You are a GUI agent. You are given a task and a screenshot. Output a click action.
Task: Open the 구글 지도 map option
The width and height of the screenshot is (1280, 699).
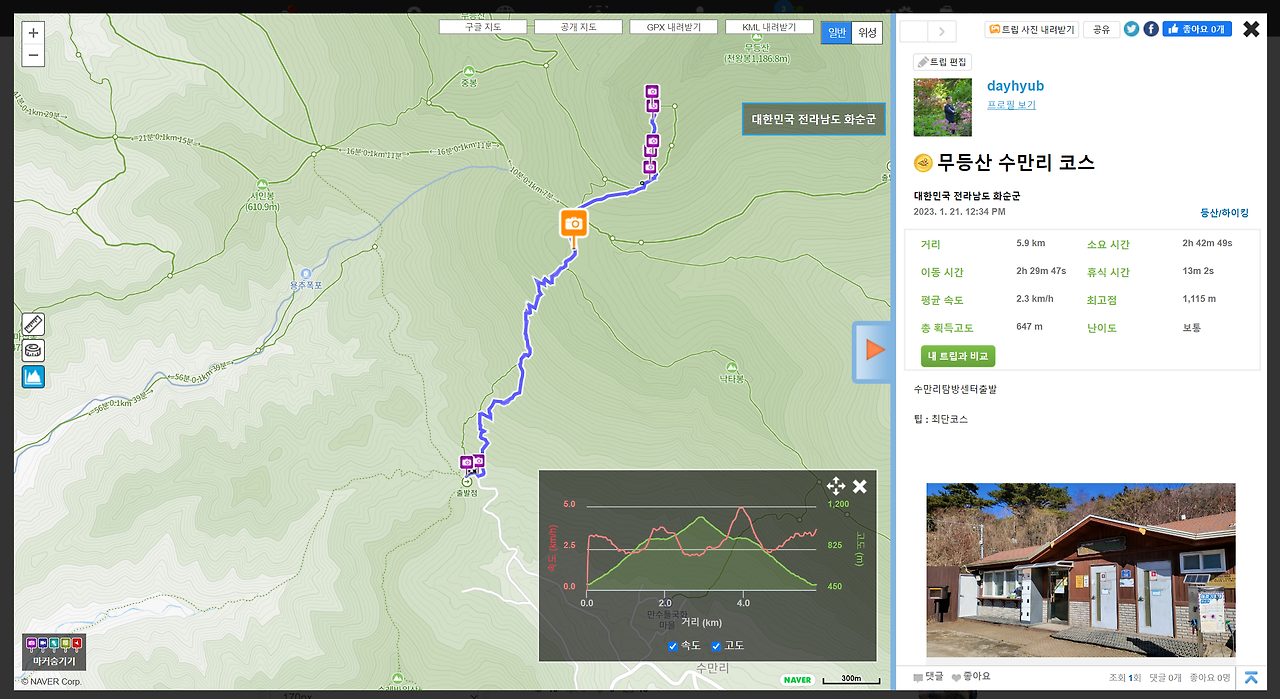(x=484, y=27)
